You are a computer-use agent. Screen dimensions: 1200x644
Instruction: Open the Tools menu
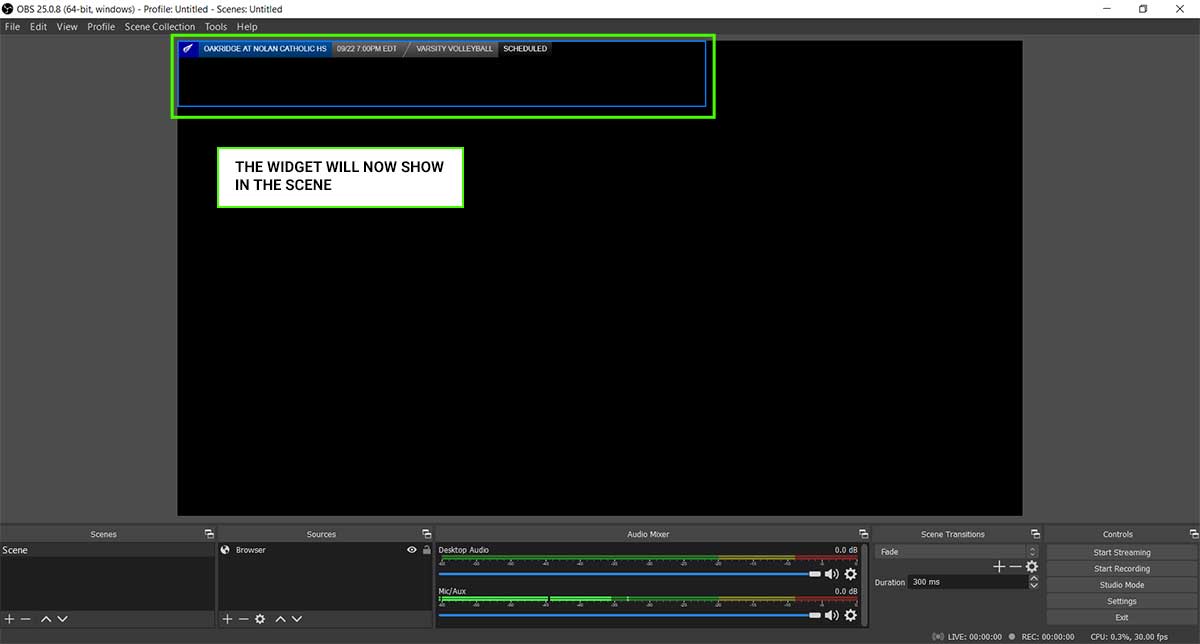pos(215,27)
